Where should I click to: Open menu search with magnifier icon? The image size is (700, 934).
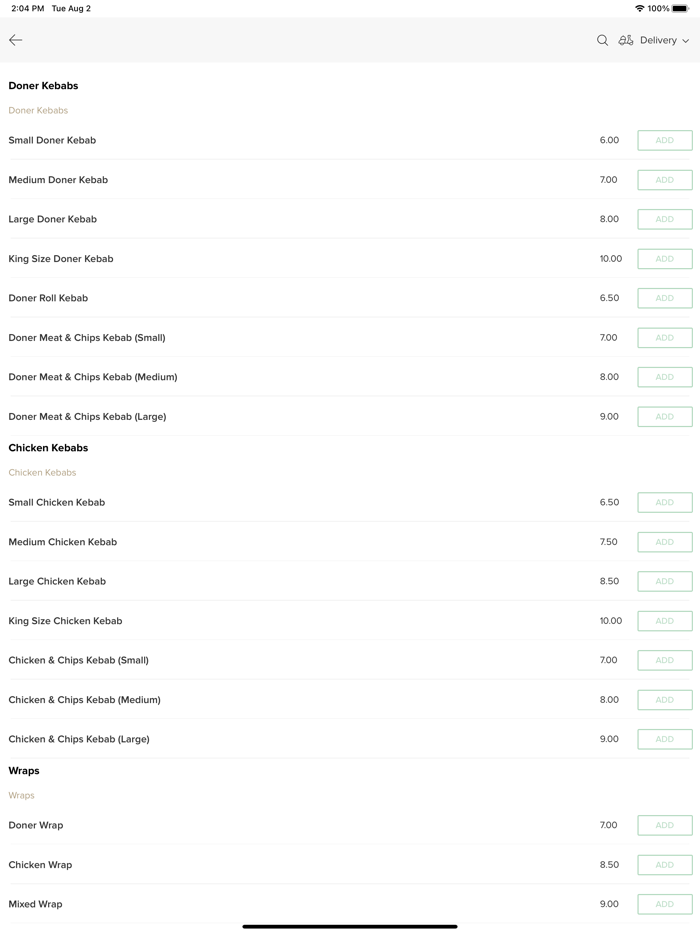click(602, 40)
